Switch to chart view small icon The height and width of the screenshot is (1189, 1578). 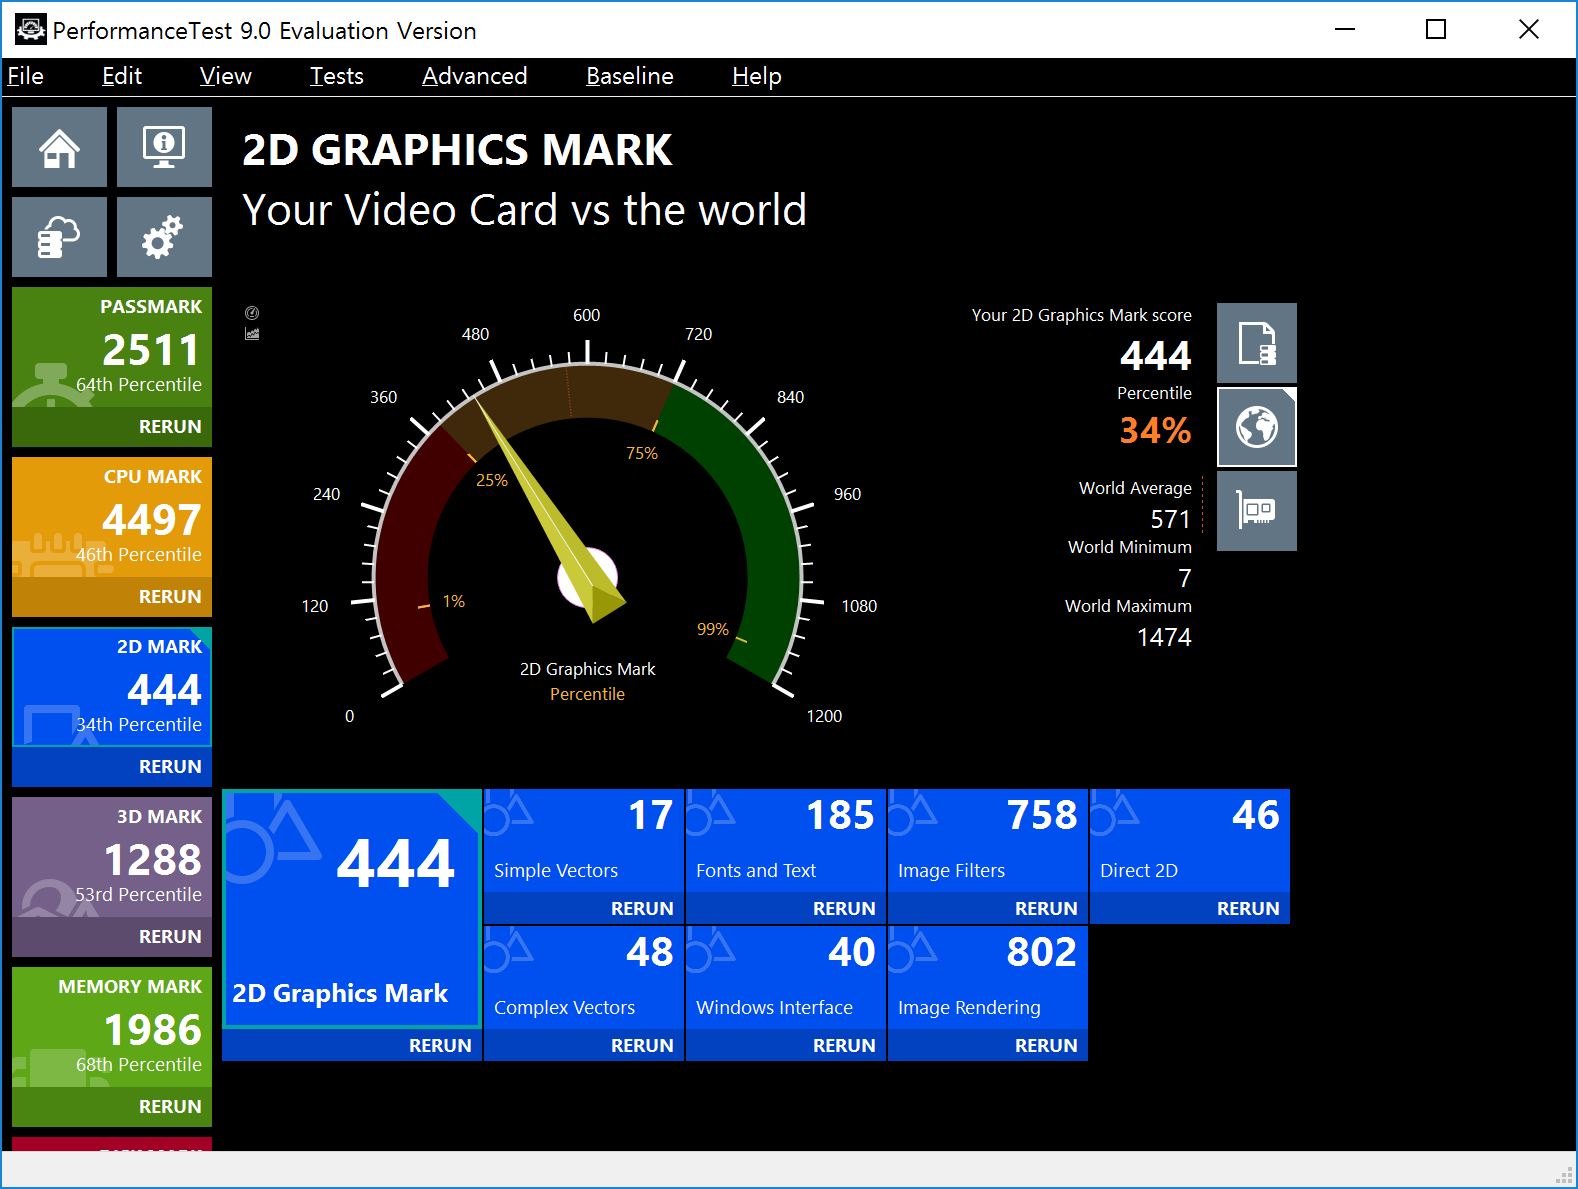tap(252, 334)
